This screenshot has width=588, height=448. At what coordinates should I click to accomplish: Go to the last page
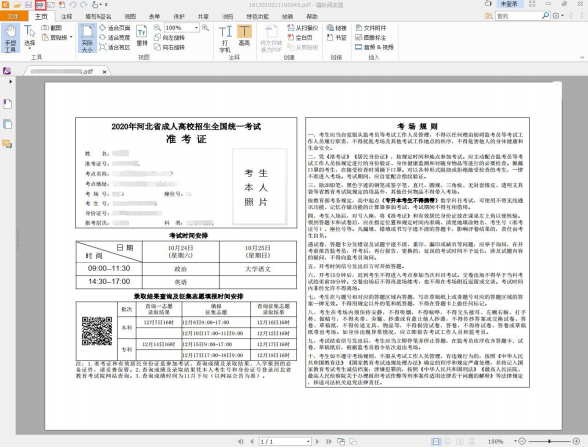[x=329, y=442]
